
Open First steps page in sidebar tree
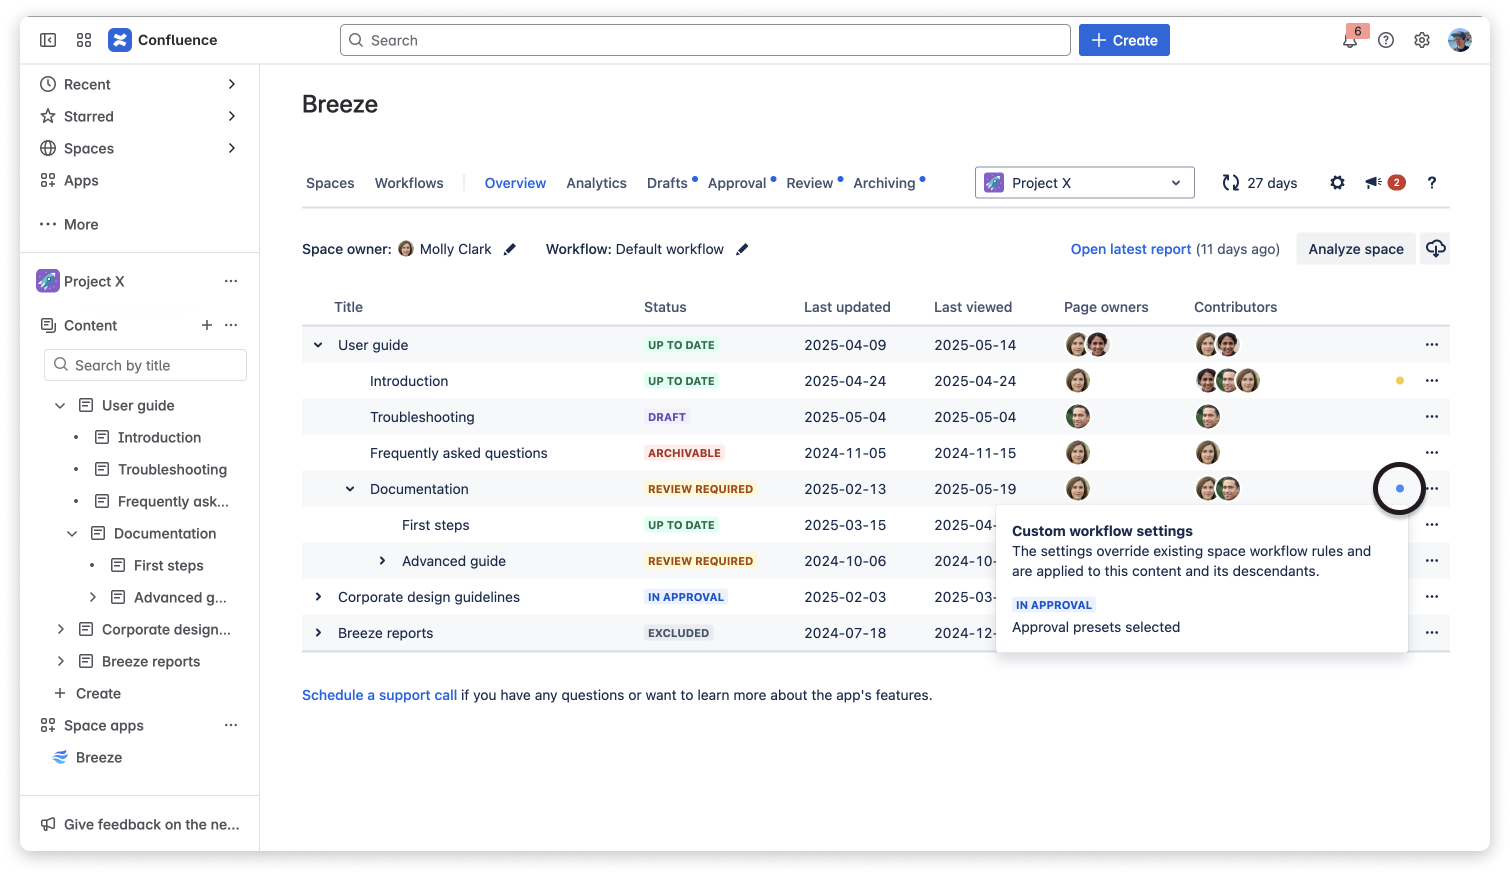tap(168, 565)
